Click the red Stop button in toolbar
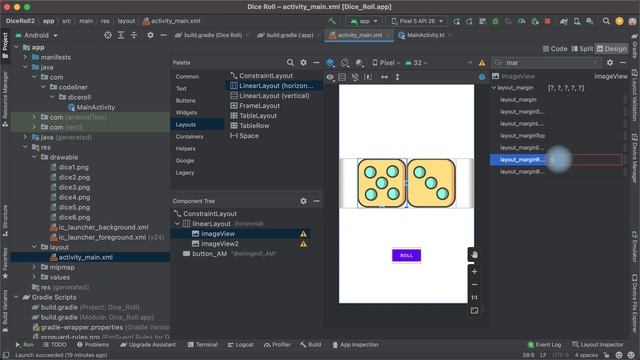 547,21
